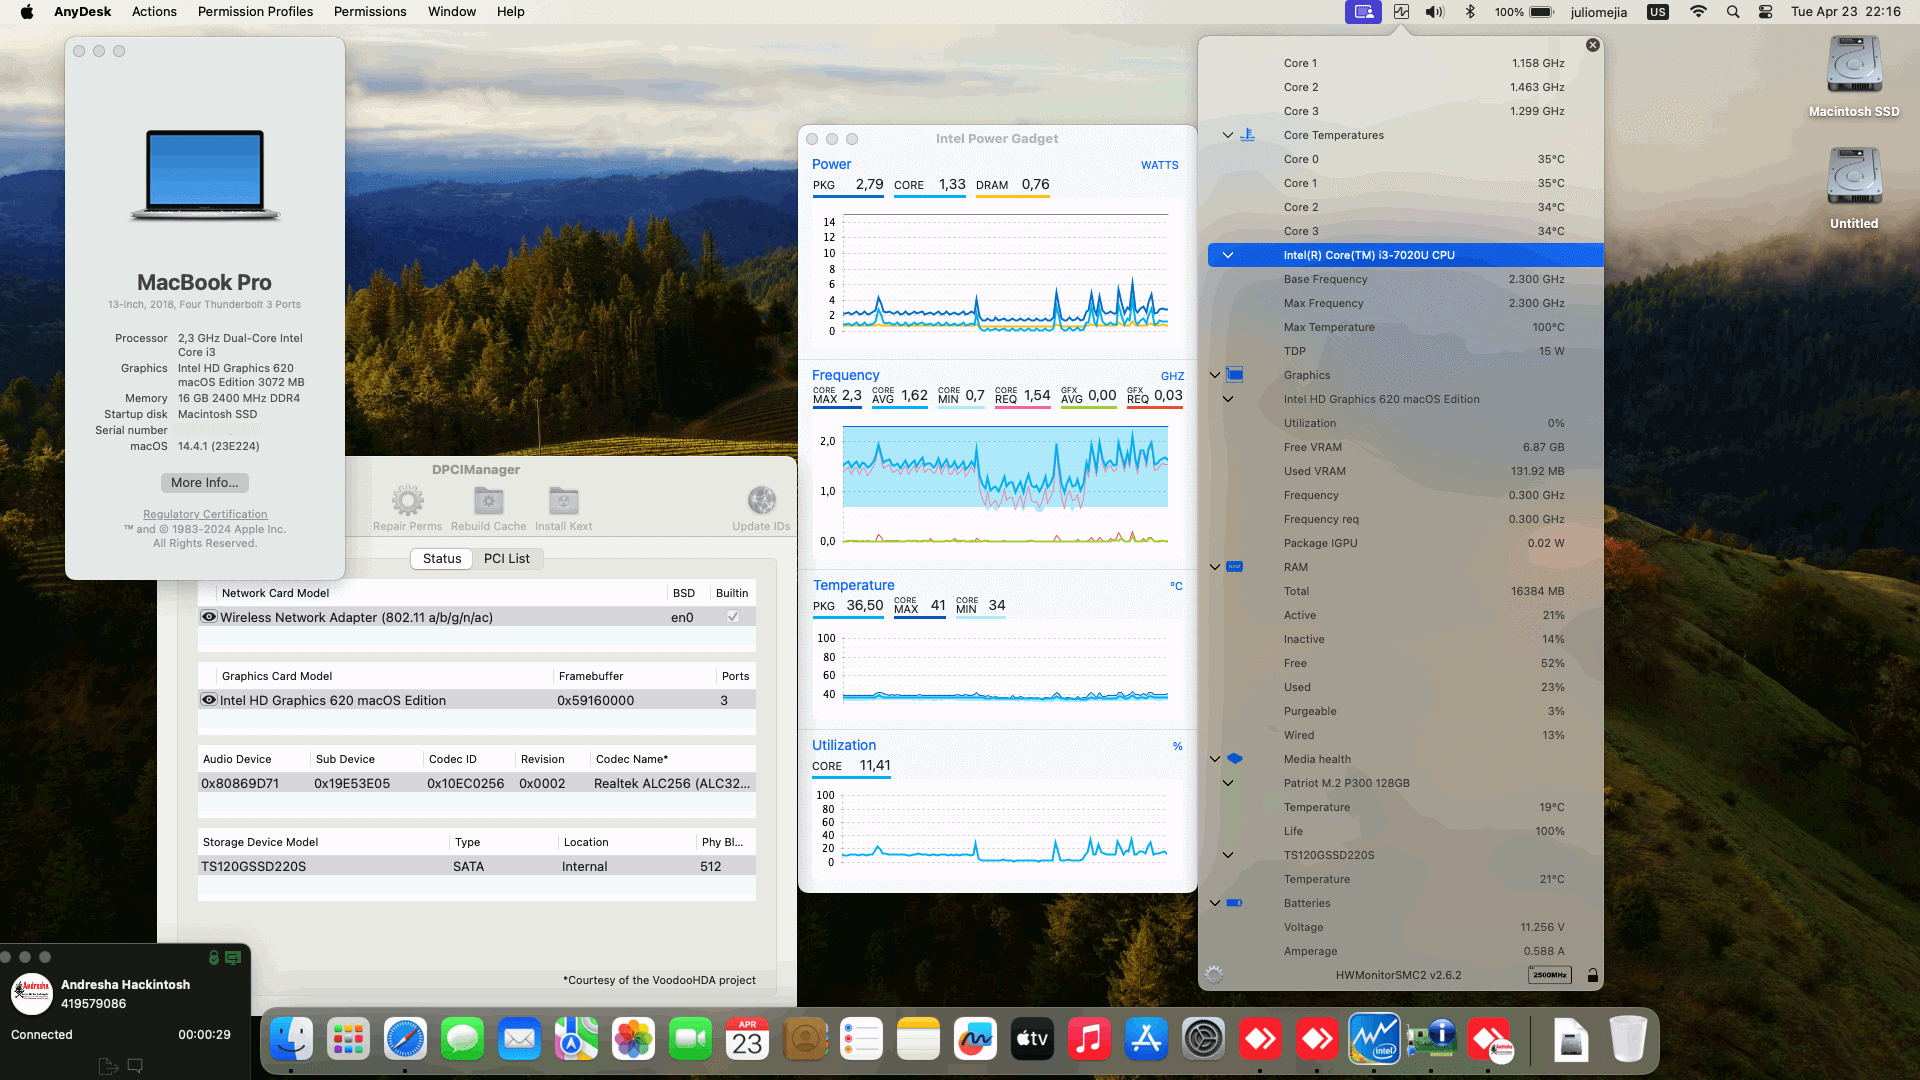This screenshot has height=1080, width=1920.
Task: Open Photos from the dock
Action: click(x=634, y=1040)
